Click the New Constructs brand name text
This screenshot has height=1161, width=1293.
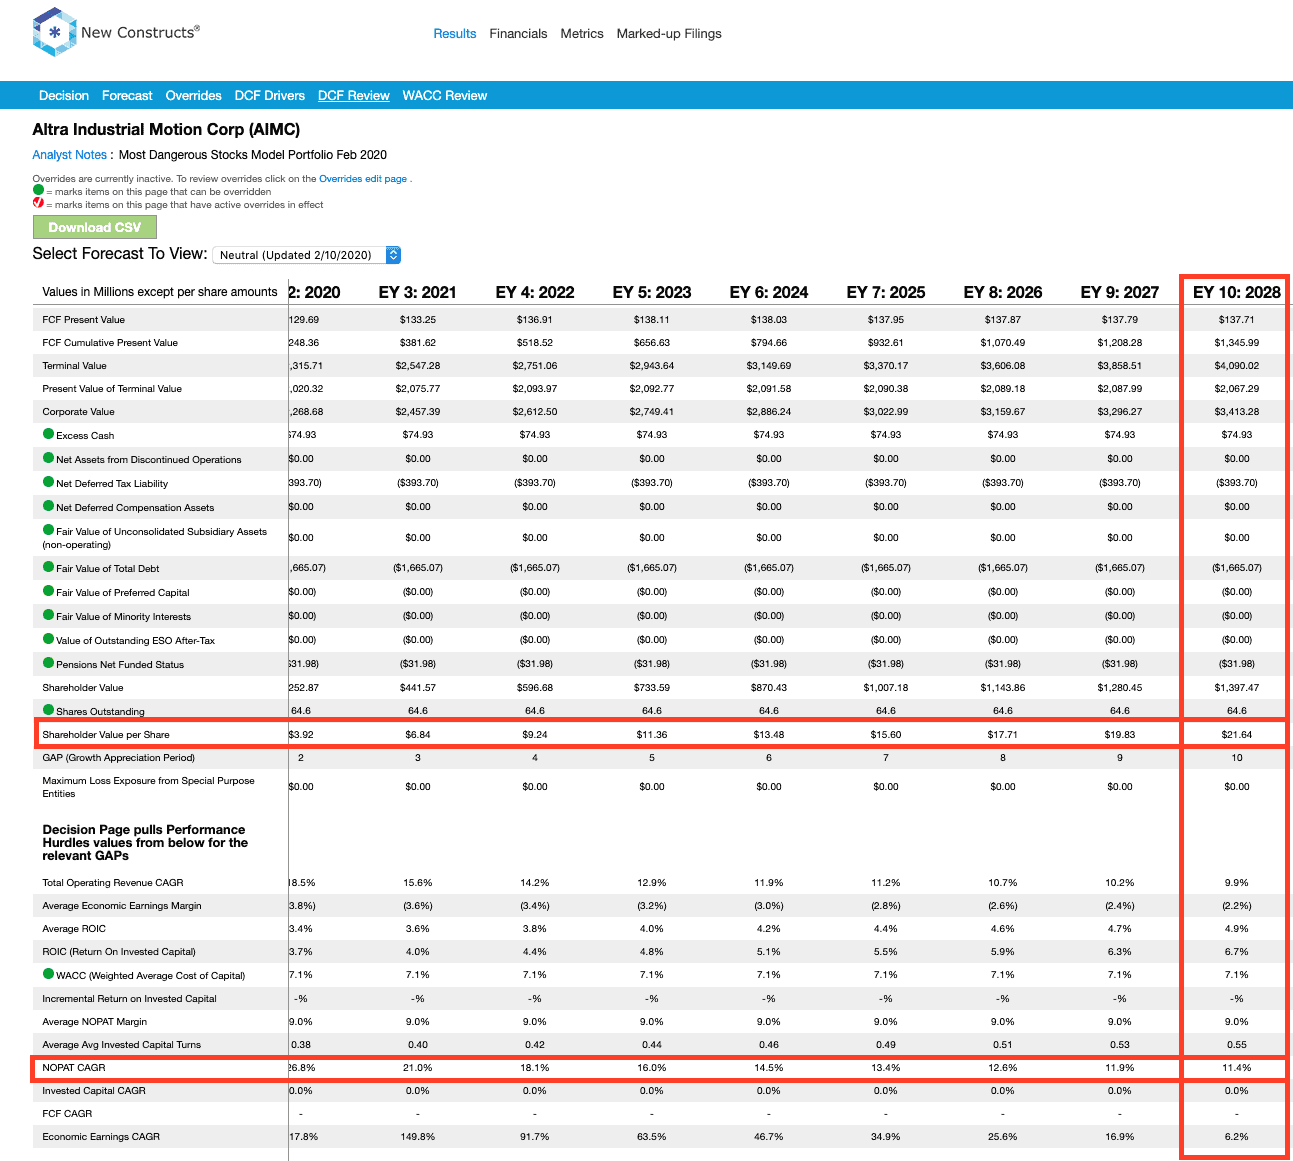(x=140, y=32)
